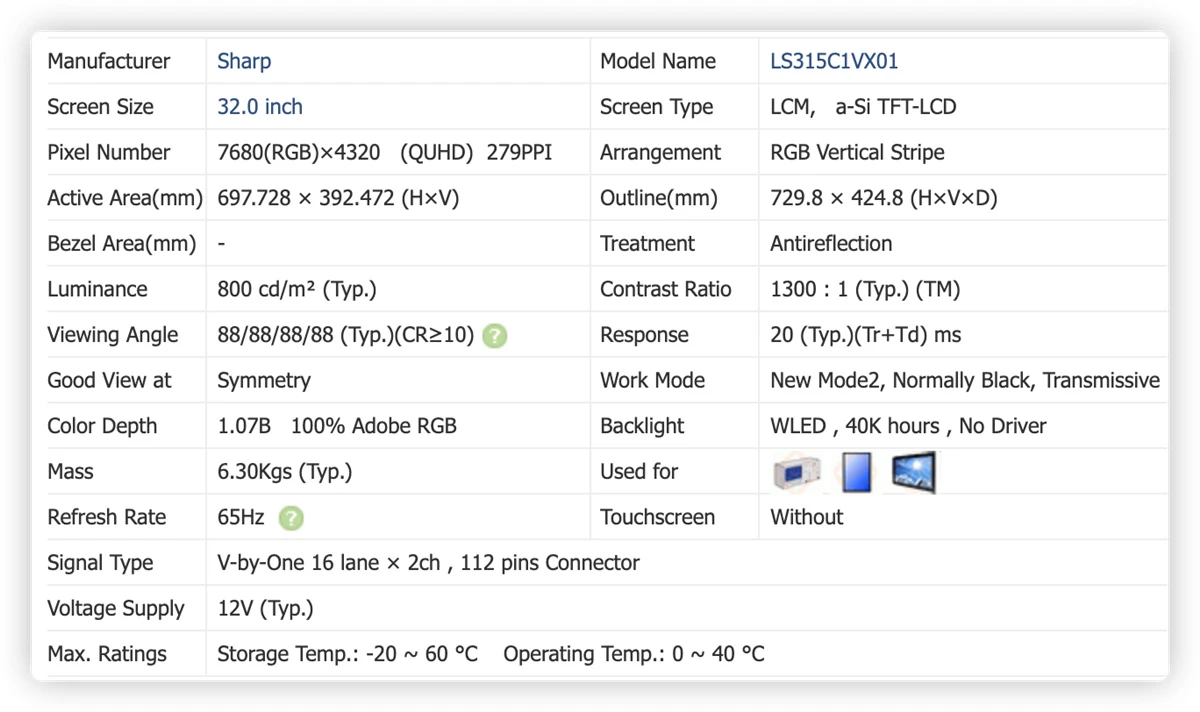Select the response value 20 (Typ.)(Tr+Td) ms
This screenshot has height=712, width=1200.
[866, 335]
